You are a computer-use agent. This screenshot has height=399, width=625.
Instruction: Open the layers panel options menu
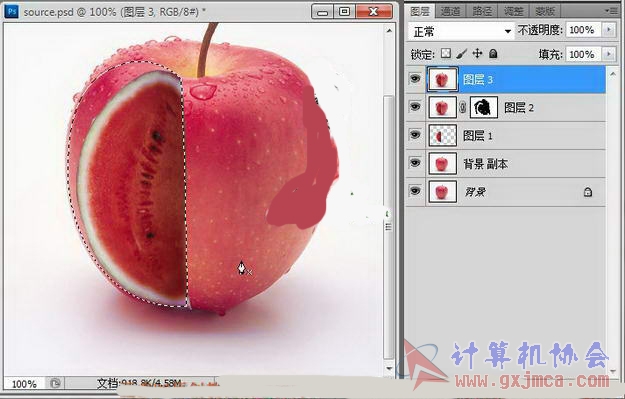tap(611, 11)
